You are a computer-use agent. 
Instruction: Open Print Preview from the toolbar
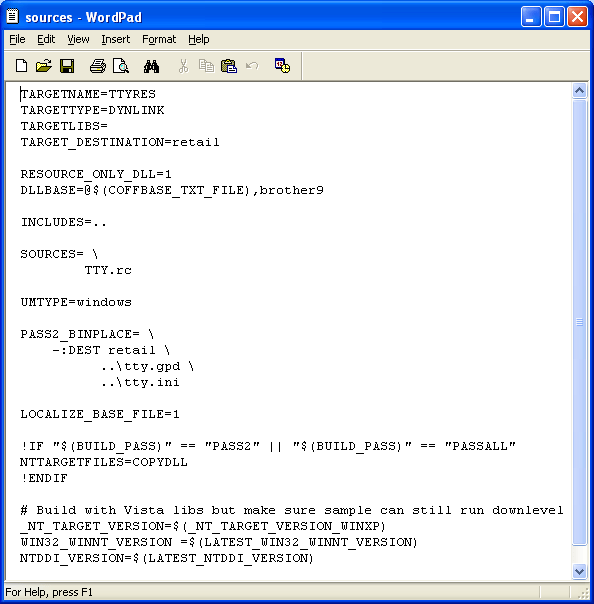pos(121,66)
